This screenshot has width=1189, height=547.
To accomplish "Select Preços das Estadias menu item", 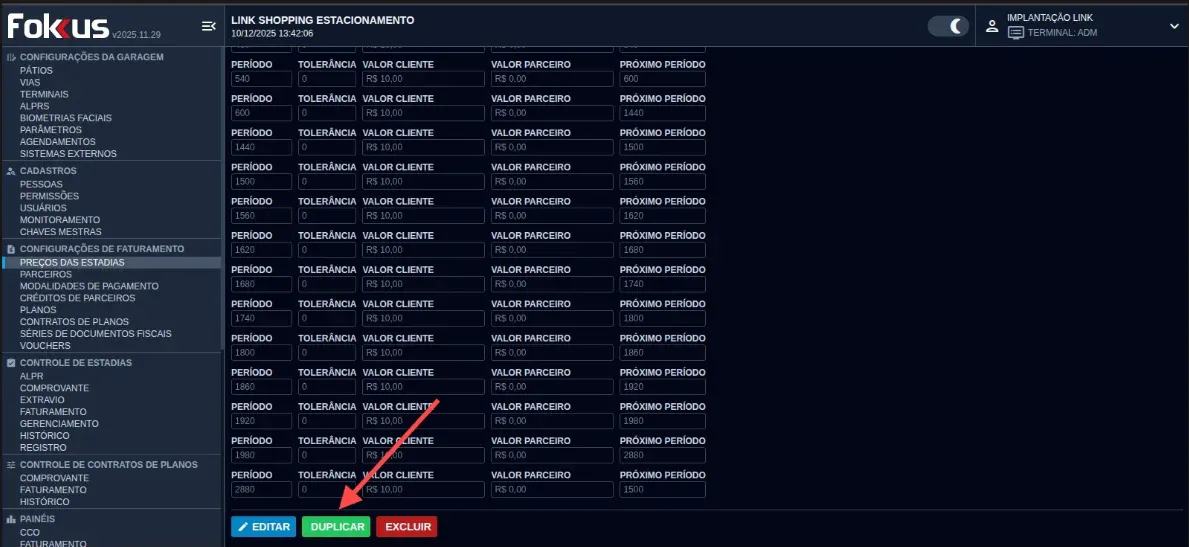I will tap(72, 262).
